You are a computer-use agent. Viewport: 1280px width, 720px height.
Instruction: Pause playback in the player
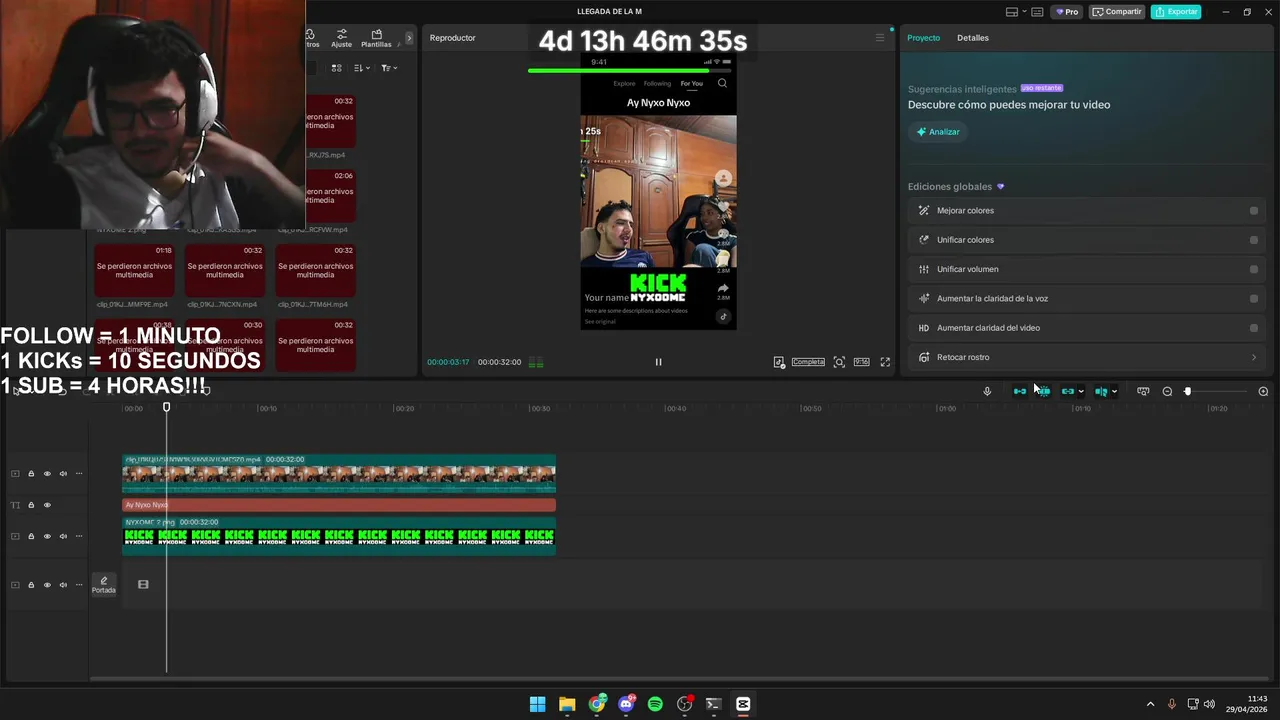click(x=658, y=362)
